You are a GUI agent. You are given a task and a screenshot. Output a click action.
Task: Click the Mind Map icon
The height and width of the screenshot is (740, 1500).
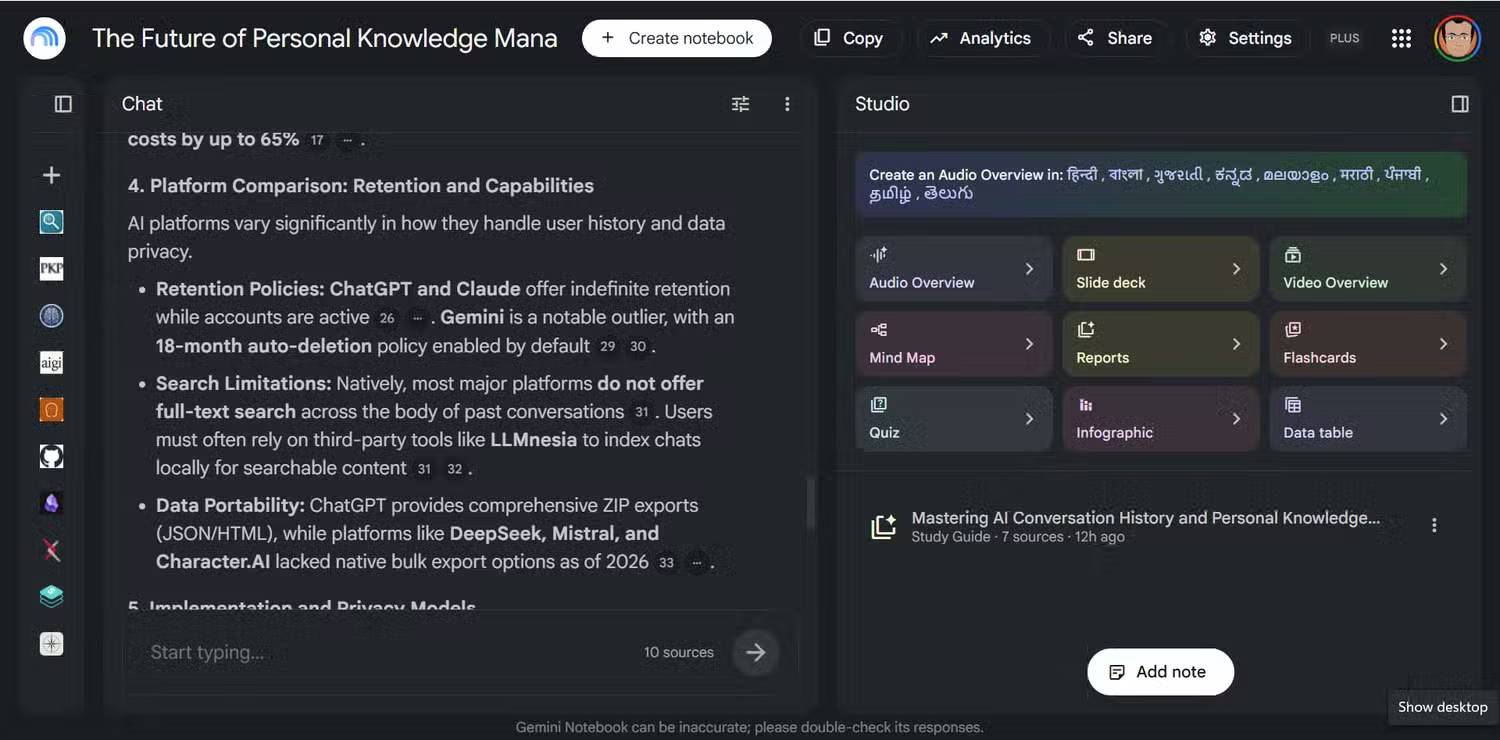[x=878, y=330]
